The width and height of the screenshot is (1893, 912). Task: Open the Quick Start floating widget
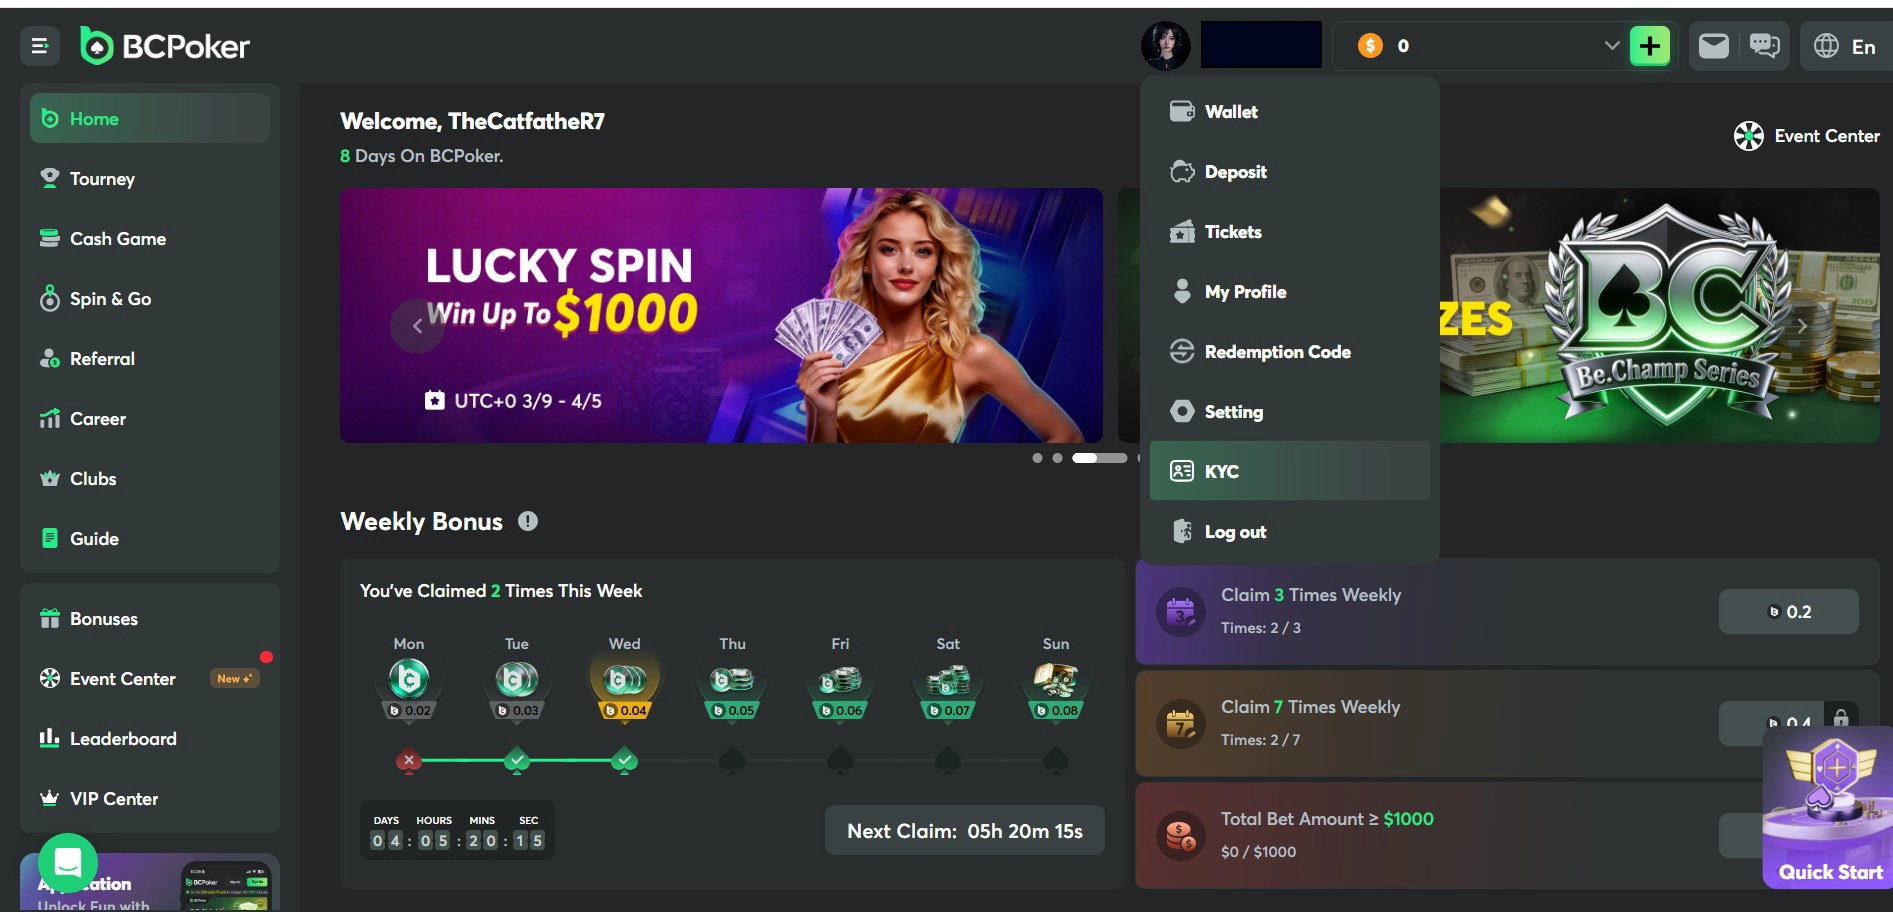coord(1828,808)
